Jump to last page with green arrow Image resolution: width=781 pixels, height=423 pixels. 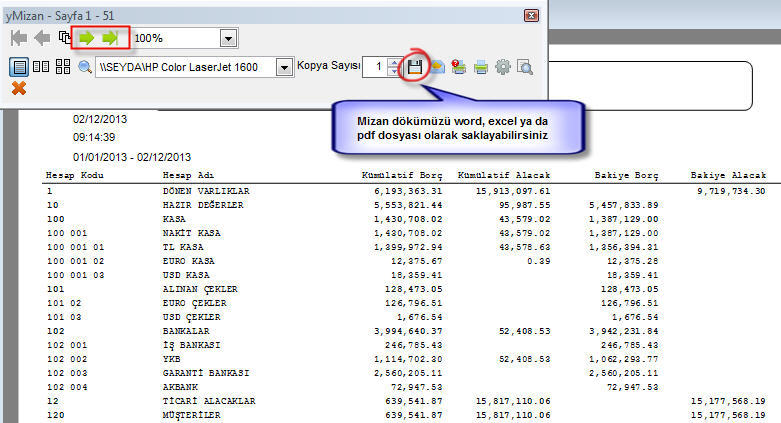click(x=112, y=38)
